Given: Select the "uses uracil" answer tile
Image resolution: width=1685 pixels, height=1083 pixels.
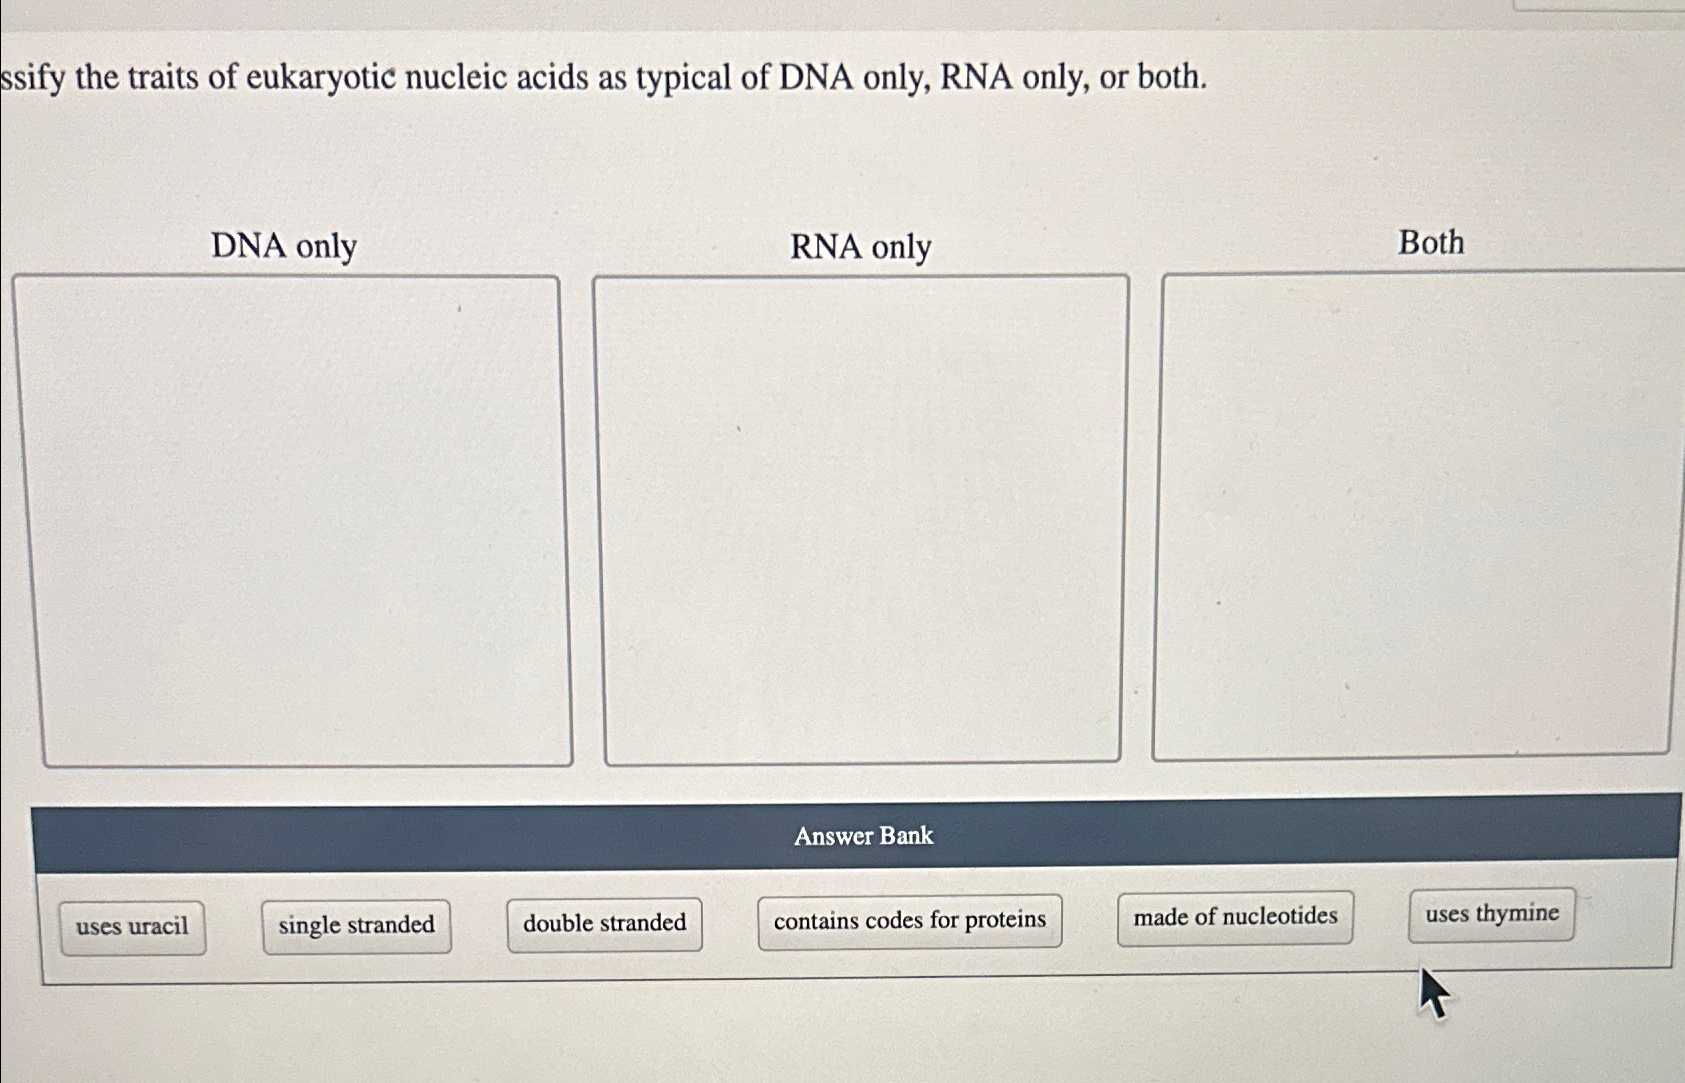Looking at the screenshot, I should point(133,925).
